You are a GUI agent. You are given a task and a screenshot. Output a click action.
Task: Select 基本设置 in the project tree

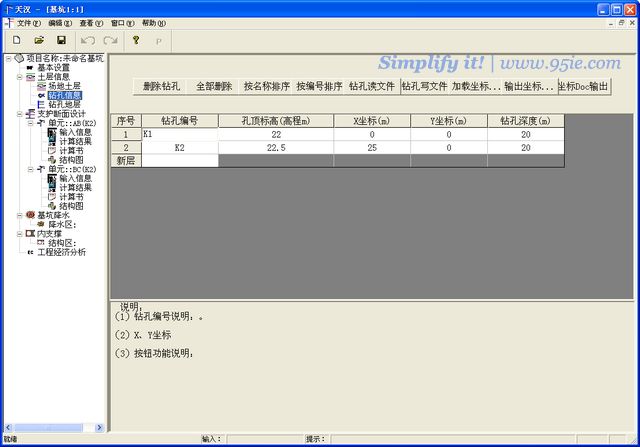pyautogui.click(x=54, y=68)
